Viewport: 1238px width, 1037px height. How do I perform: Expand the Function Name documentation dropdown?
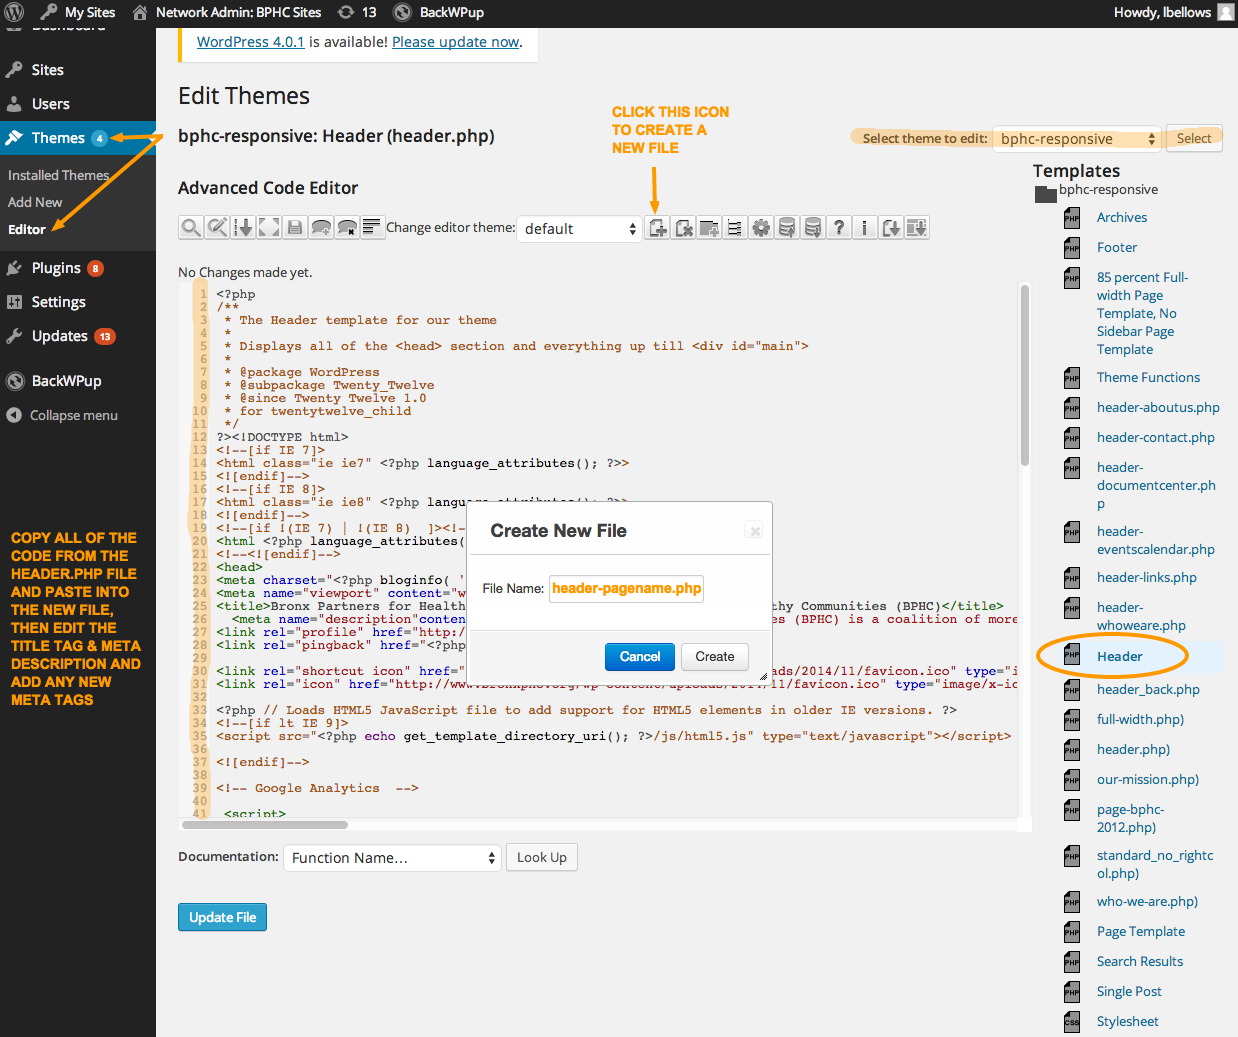point(392,858)
